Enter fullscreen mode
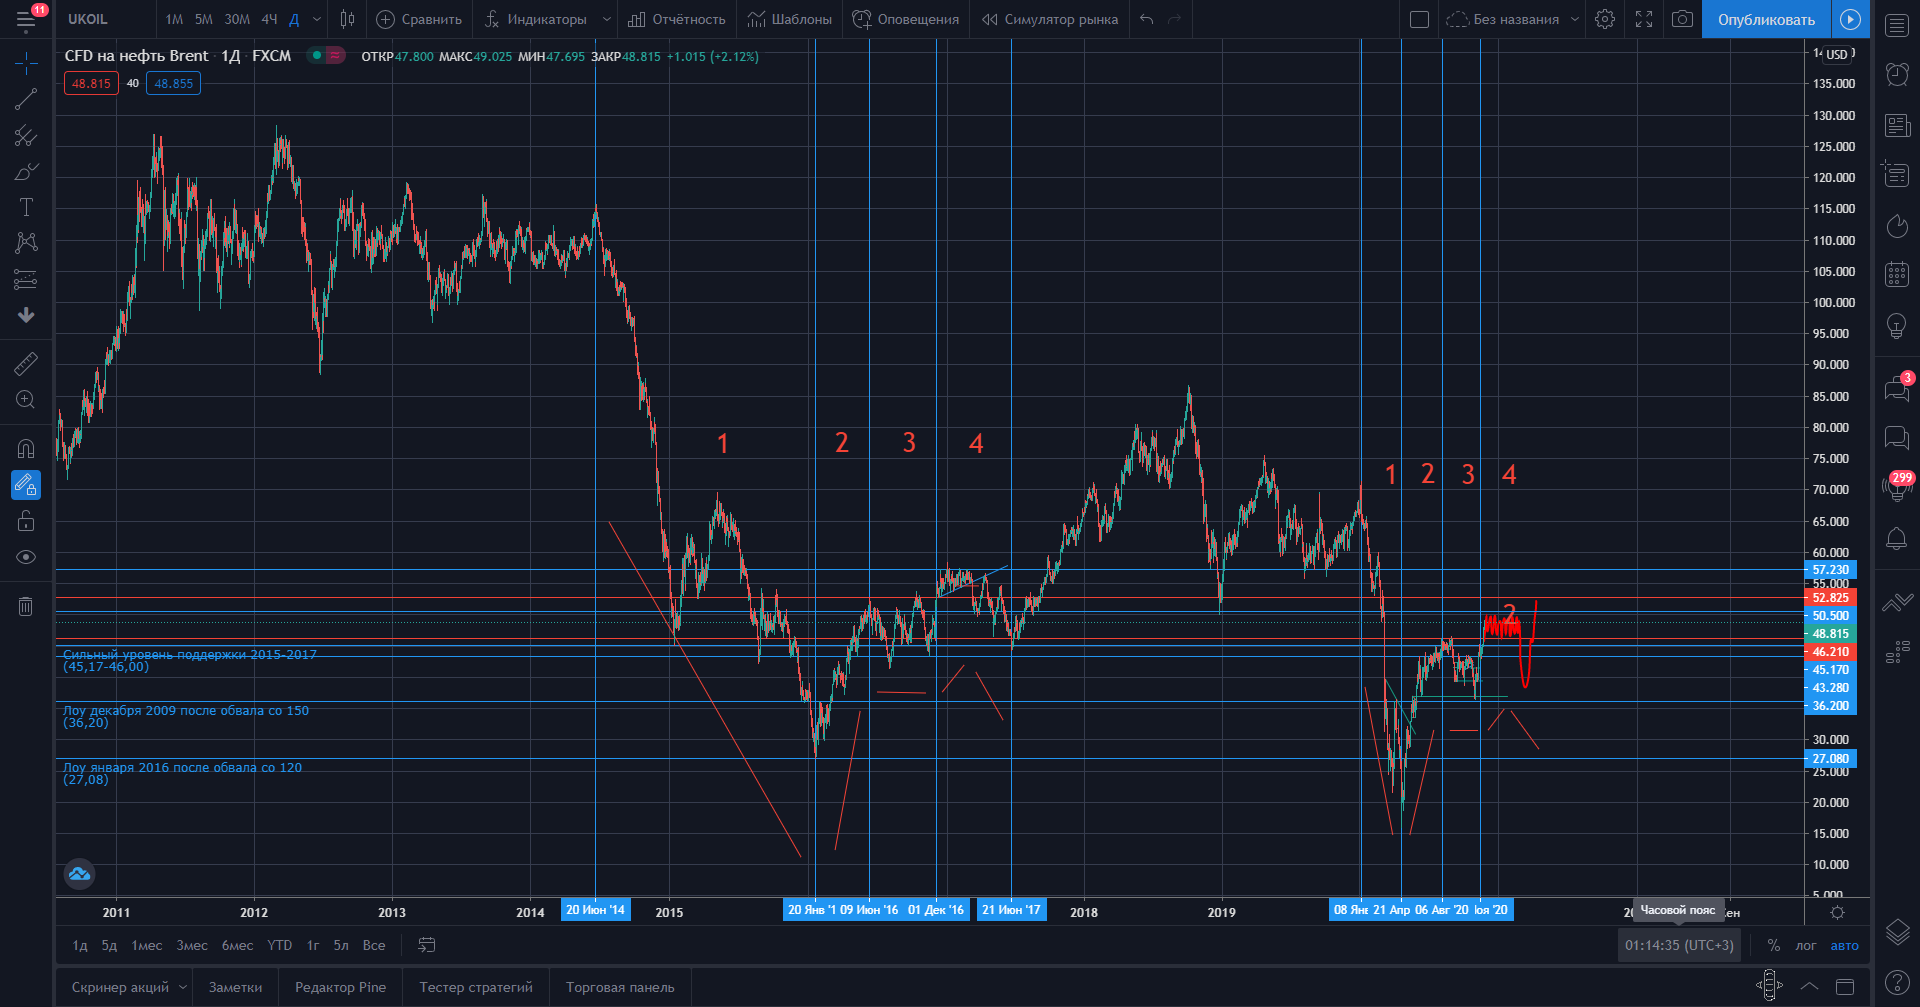 click(x=1644, y=19)
